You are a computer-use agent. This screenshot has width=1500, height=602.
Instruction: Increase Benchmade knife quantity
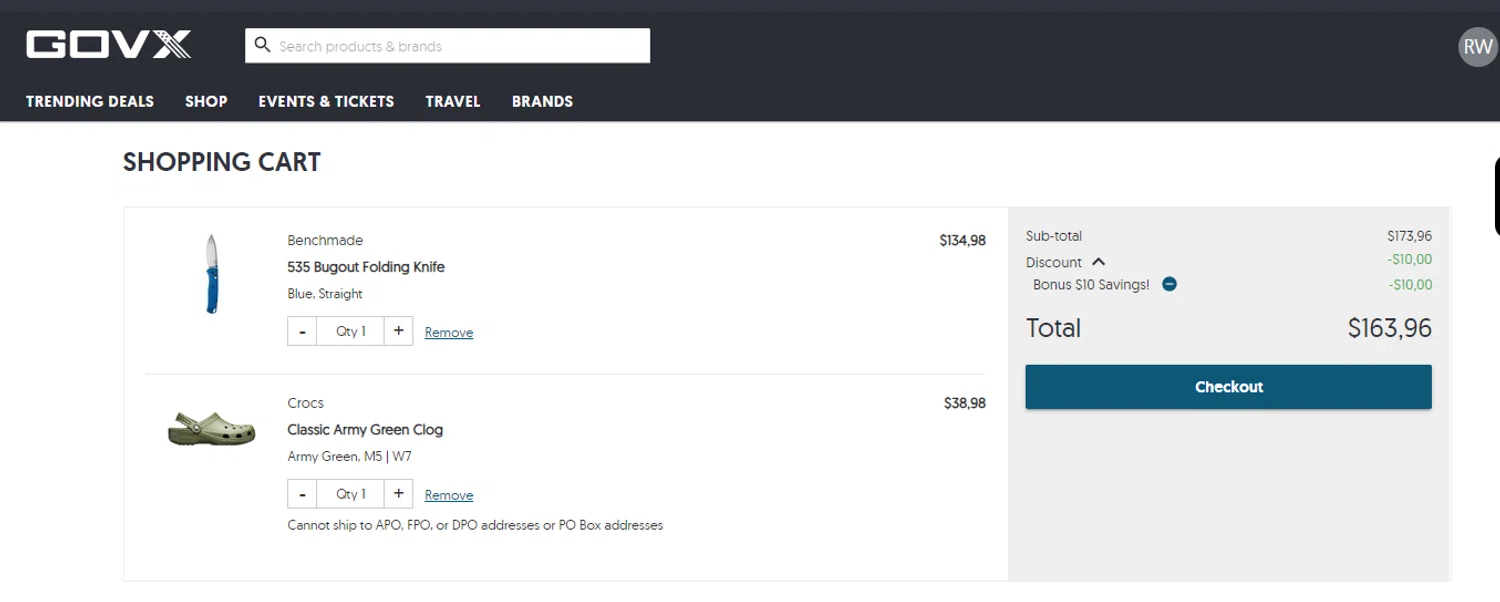(x=398, y=331)
